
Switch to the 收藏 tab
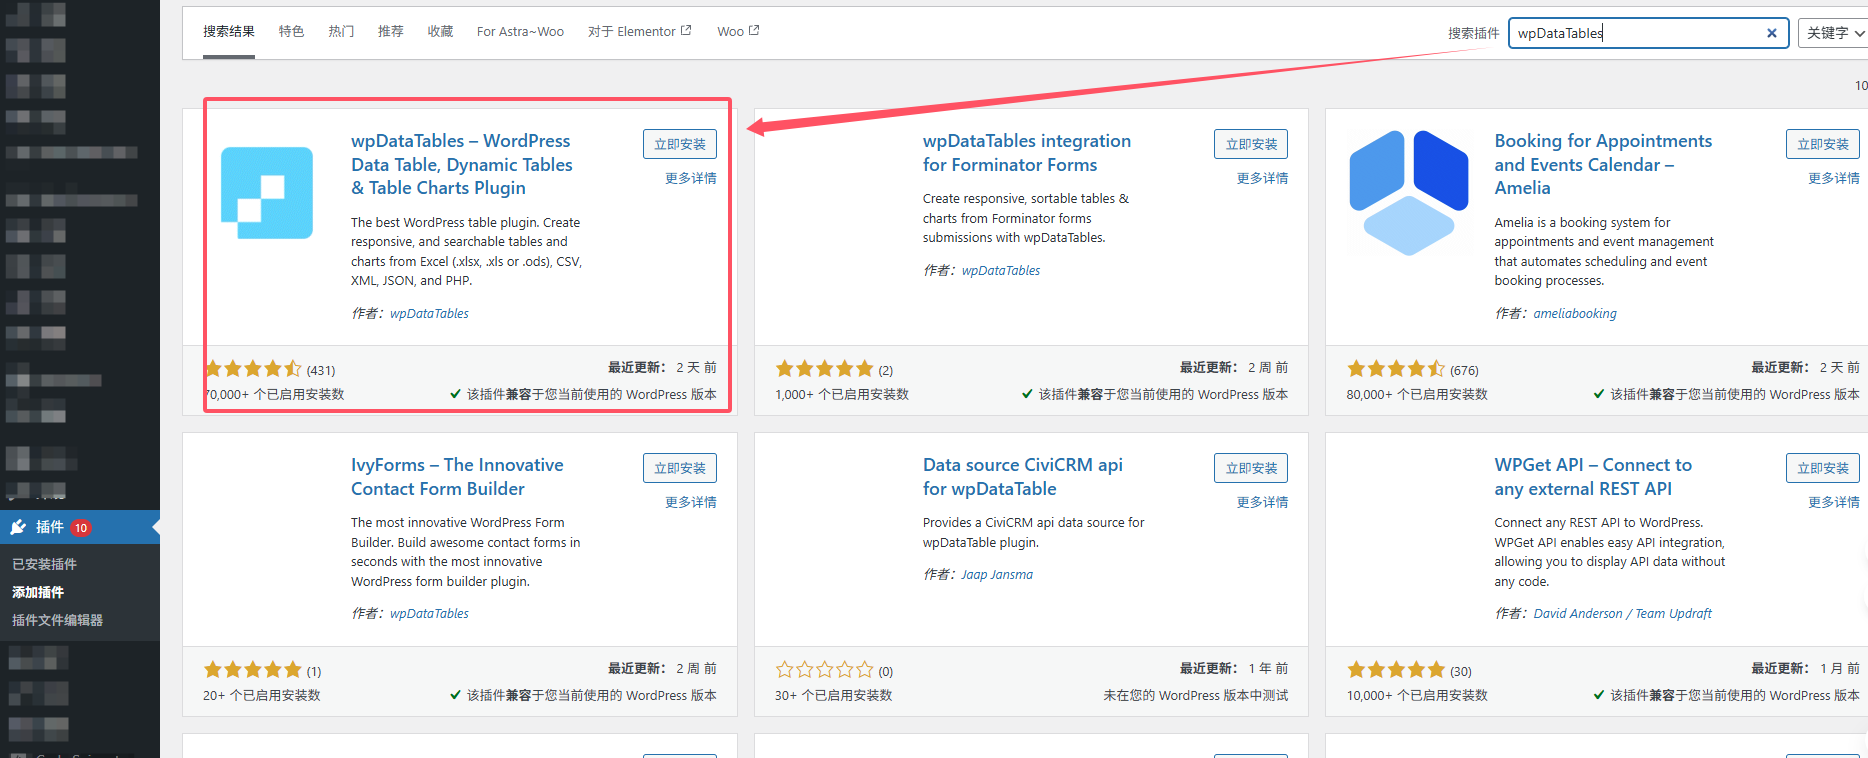tap(440, 32)
